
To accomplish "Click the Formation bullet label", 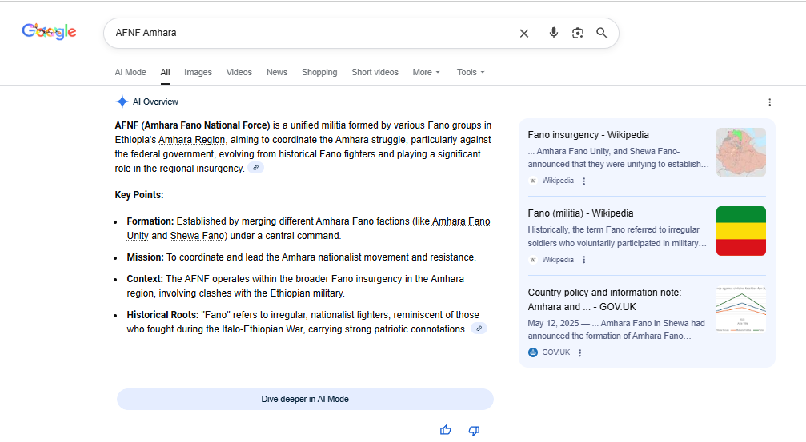I will (x=150, y=222).
